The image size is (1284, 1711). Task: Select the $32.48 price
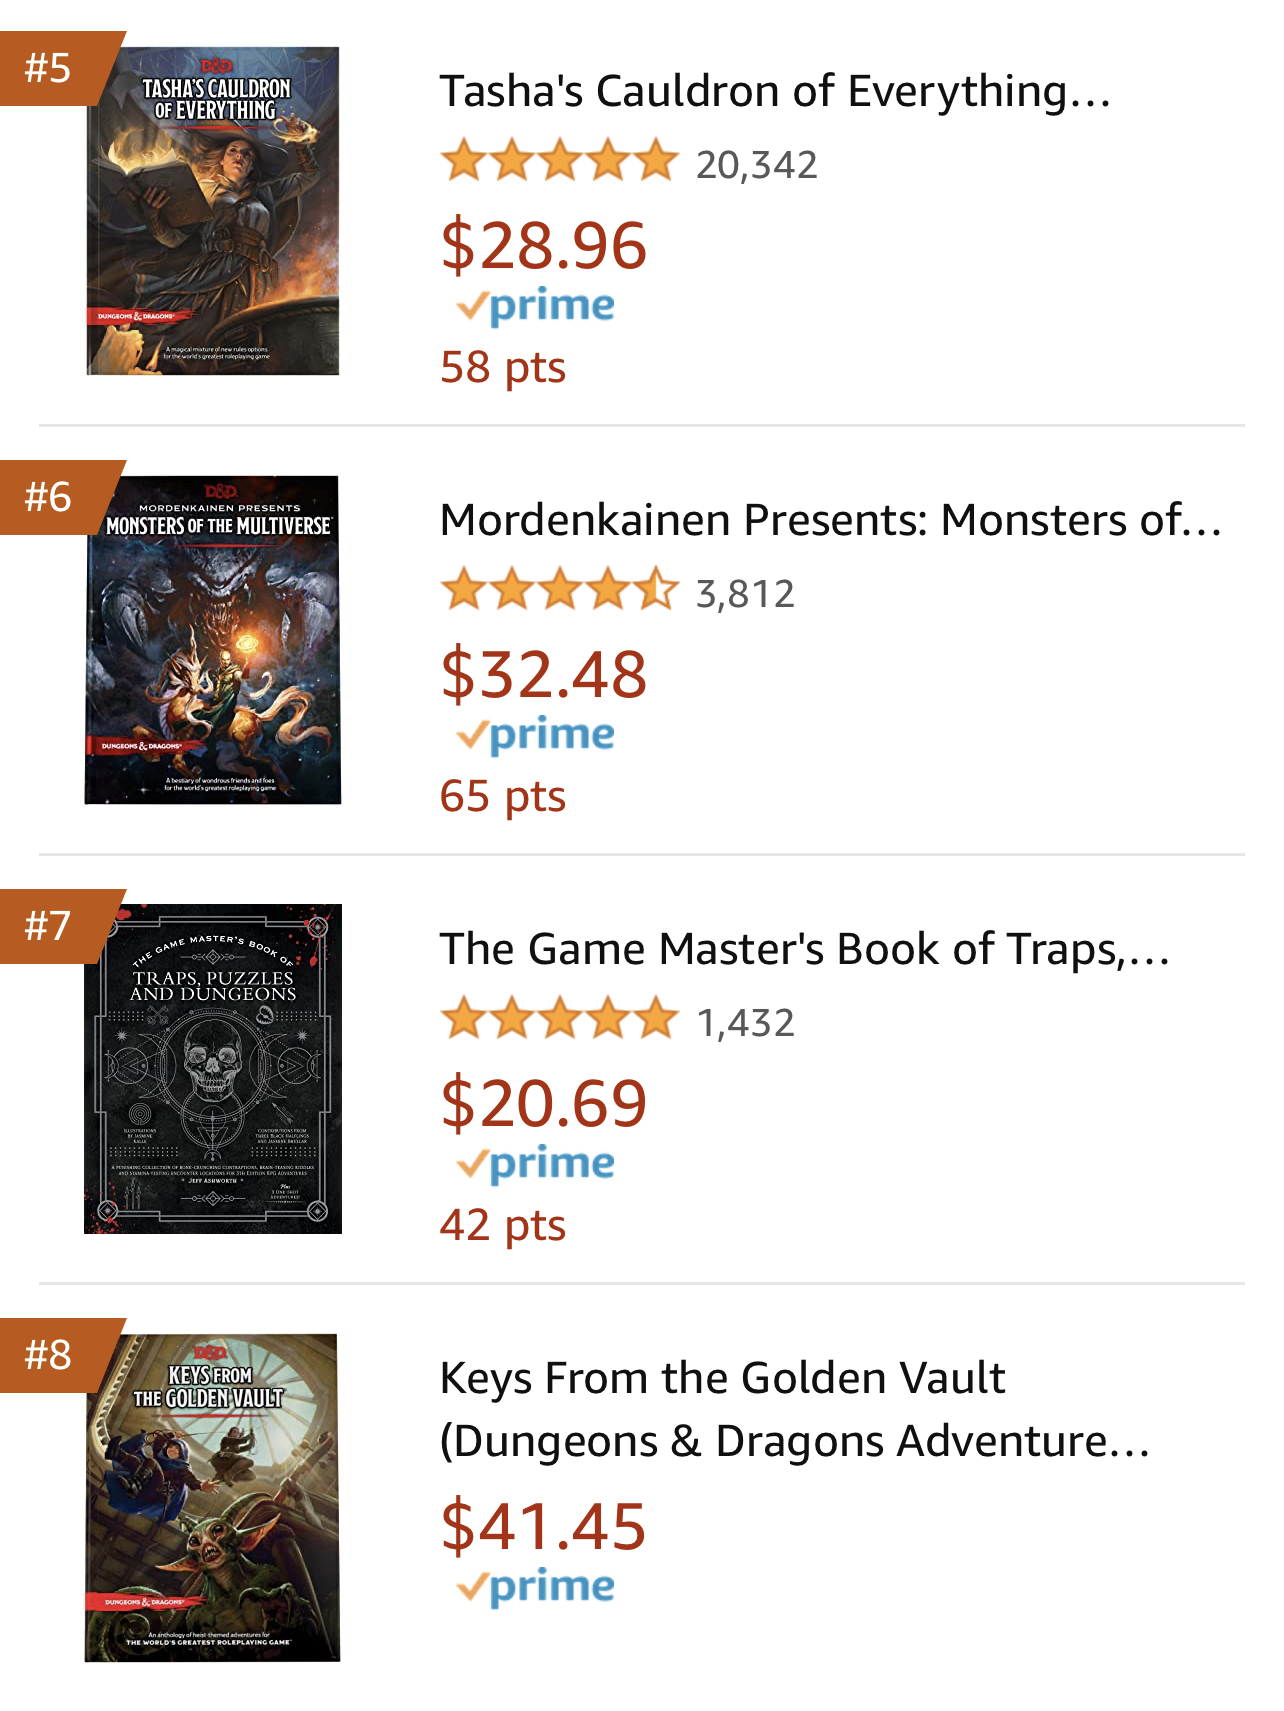point(544,675)
